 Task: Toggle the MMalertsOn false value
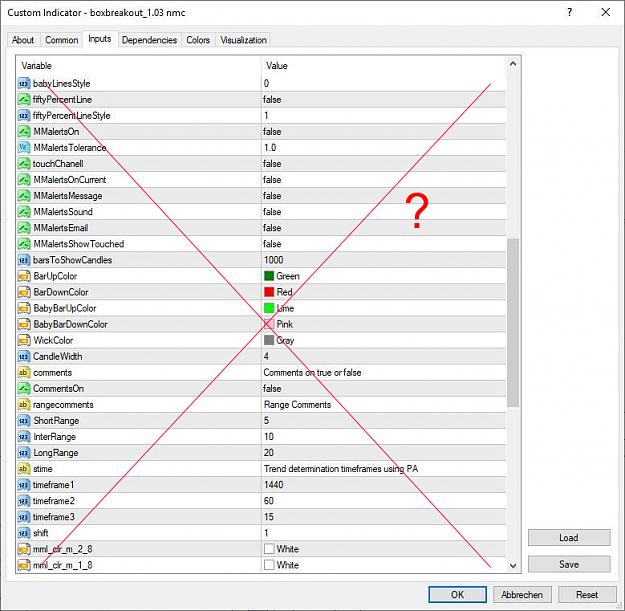384,132
